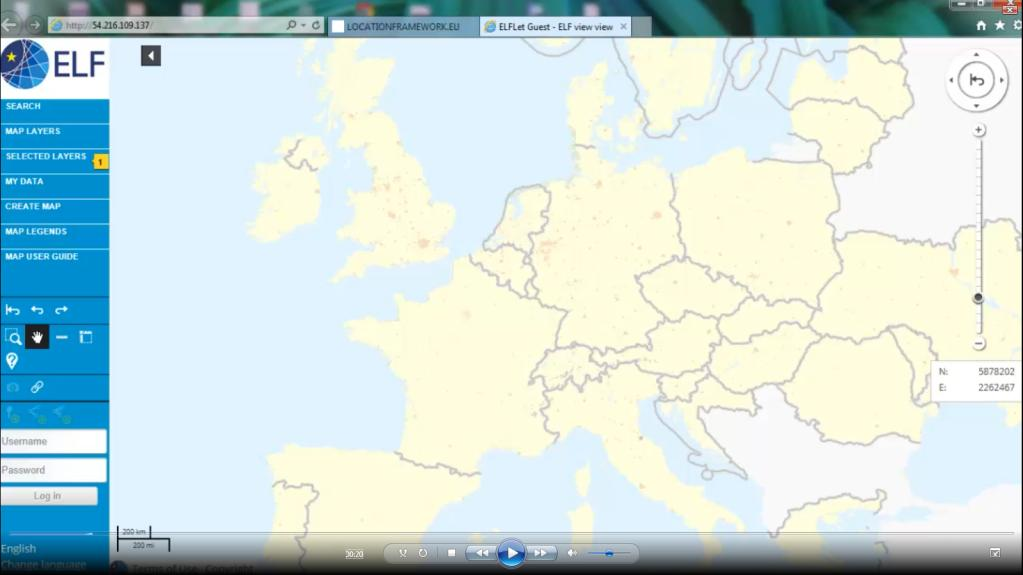Image resolution: width=1023 pixels, height=575 pixels.
Task: Click the media player volume slider
Action: coord(609,553)
